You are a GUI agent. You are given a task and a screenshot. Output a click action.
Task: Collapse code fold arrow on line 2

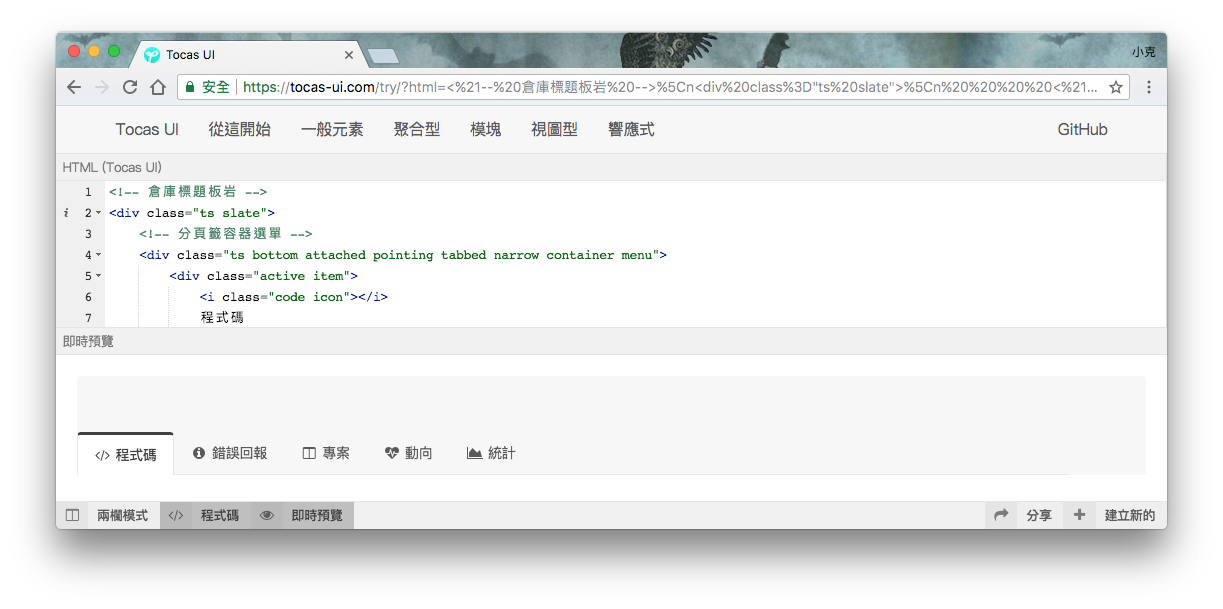[99, 213]
